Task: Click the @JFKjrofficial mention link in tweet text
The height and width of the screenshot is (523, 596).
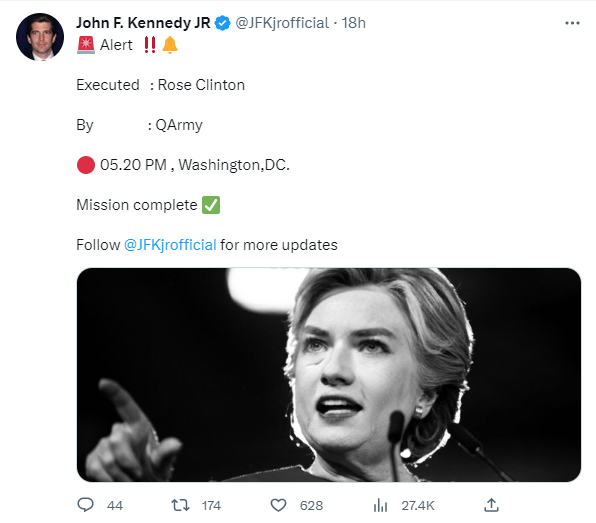Action: click(x=170, y=245)
